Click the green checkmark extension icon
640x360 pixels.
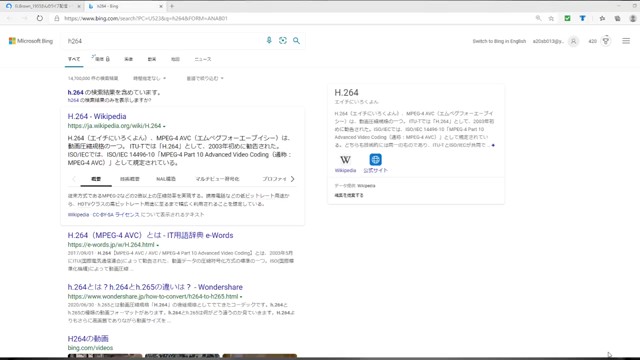[x=567, y=18]
